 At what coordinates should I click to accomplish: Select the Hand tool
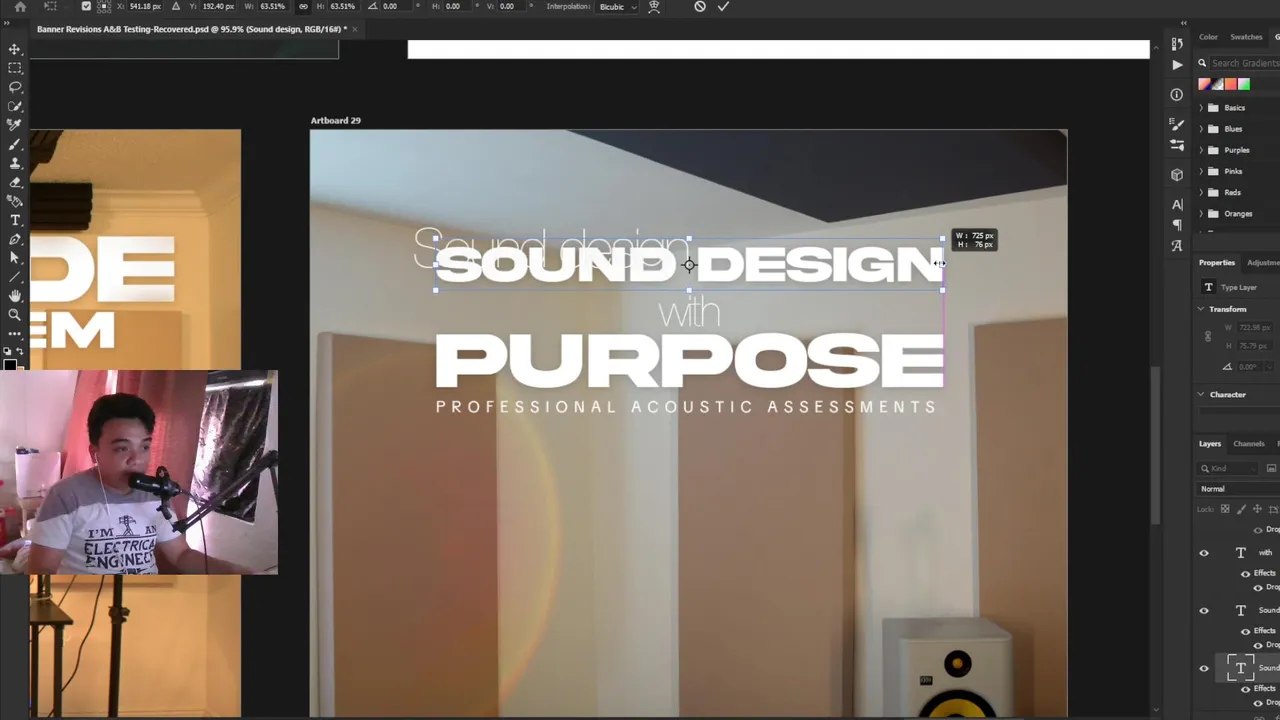tap(14, 296)
